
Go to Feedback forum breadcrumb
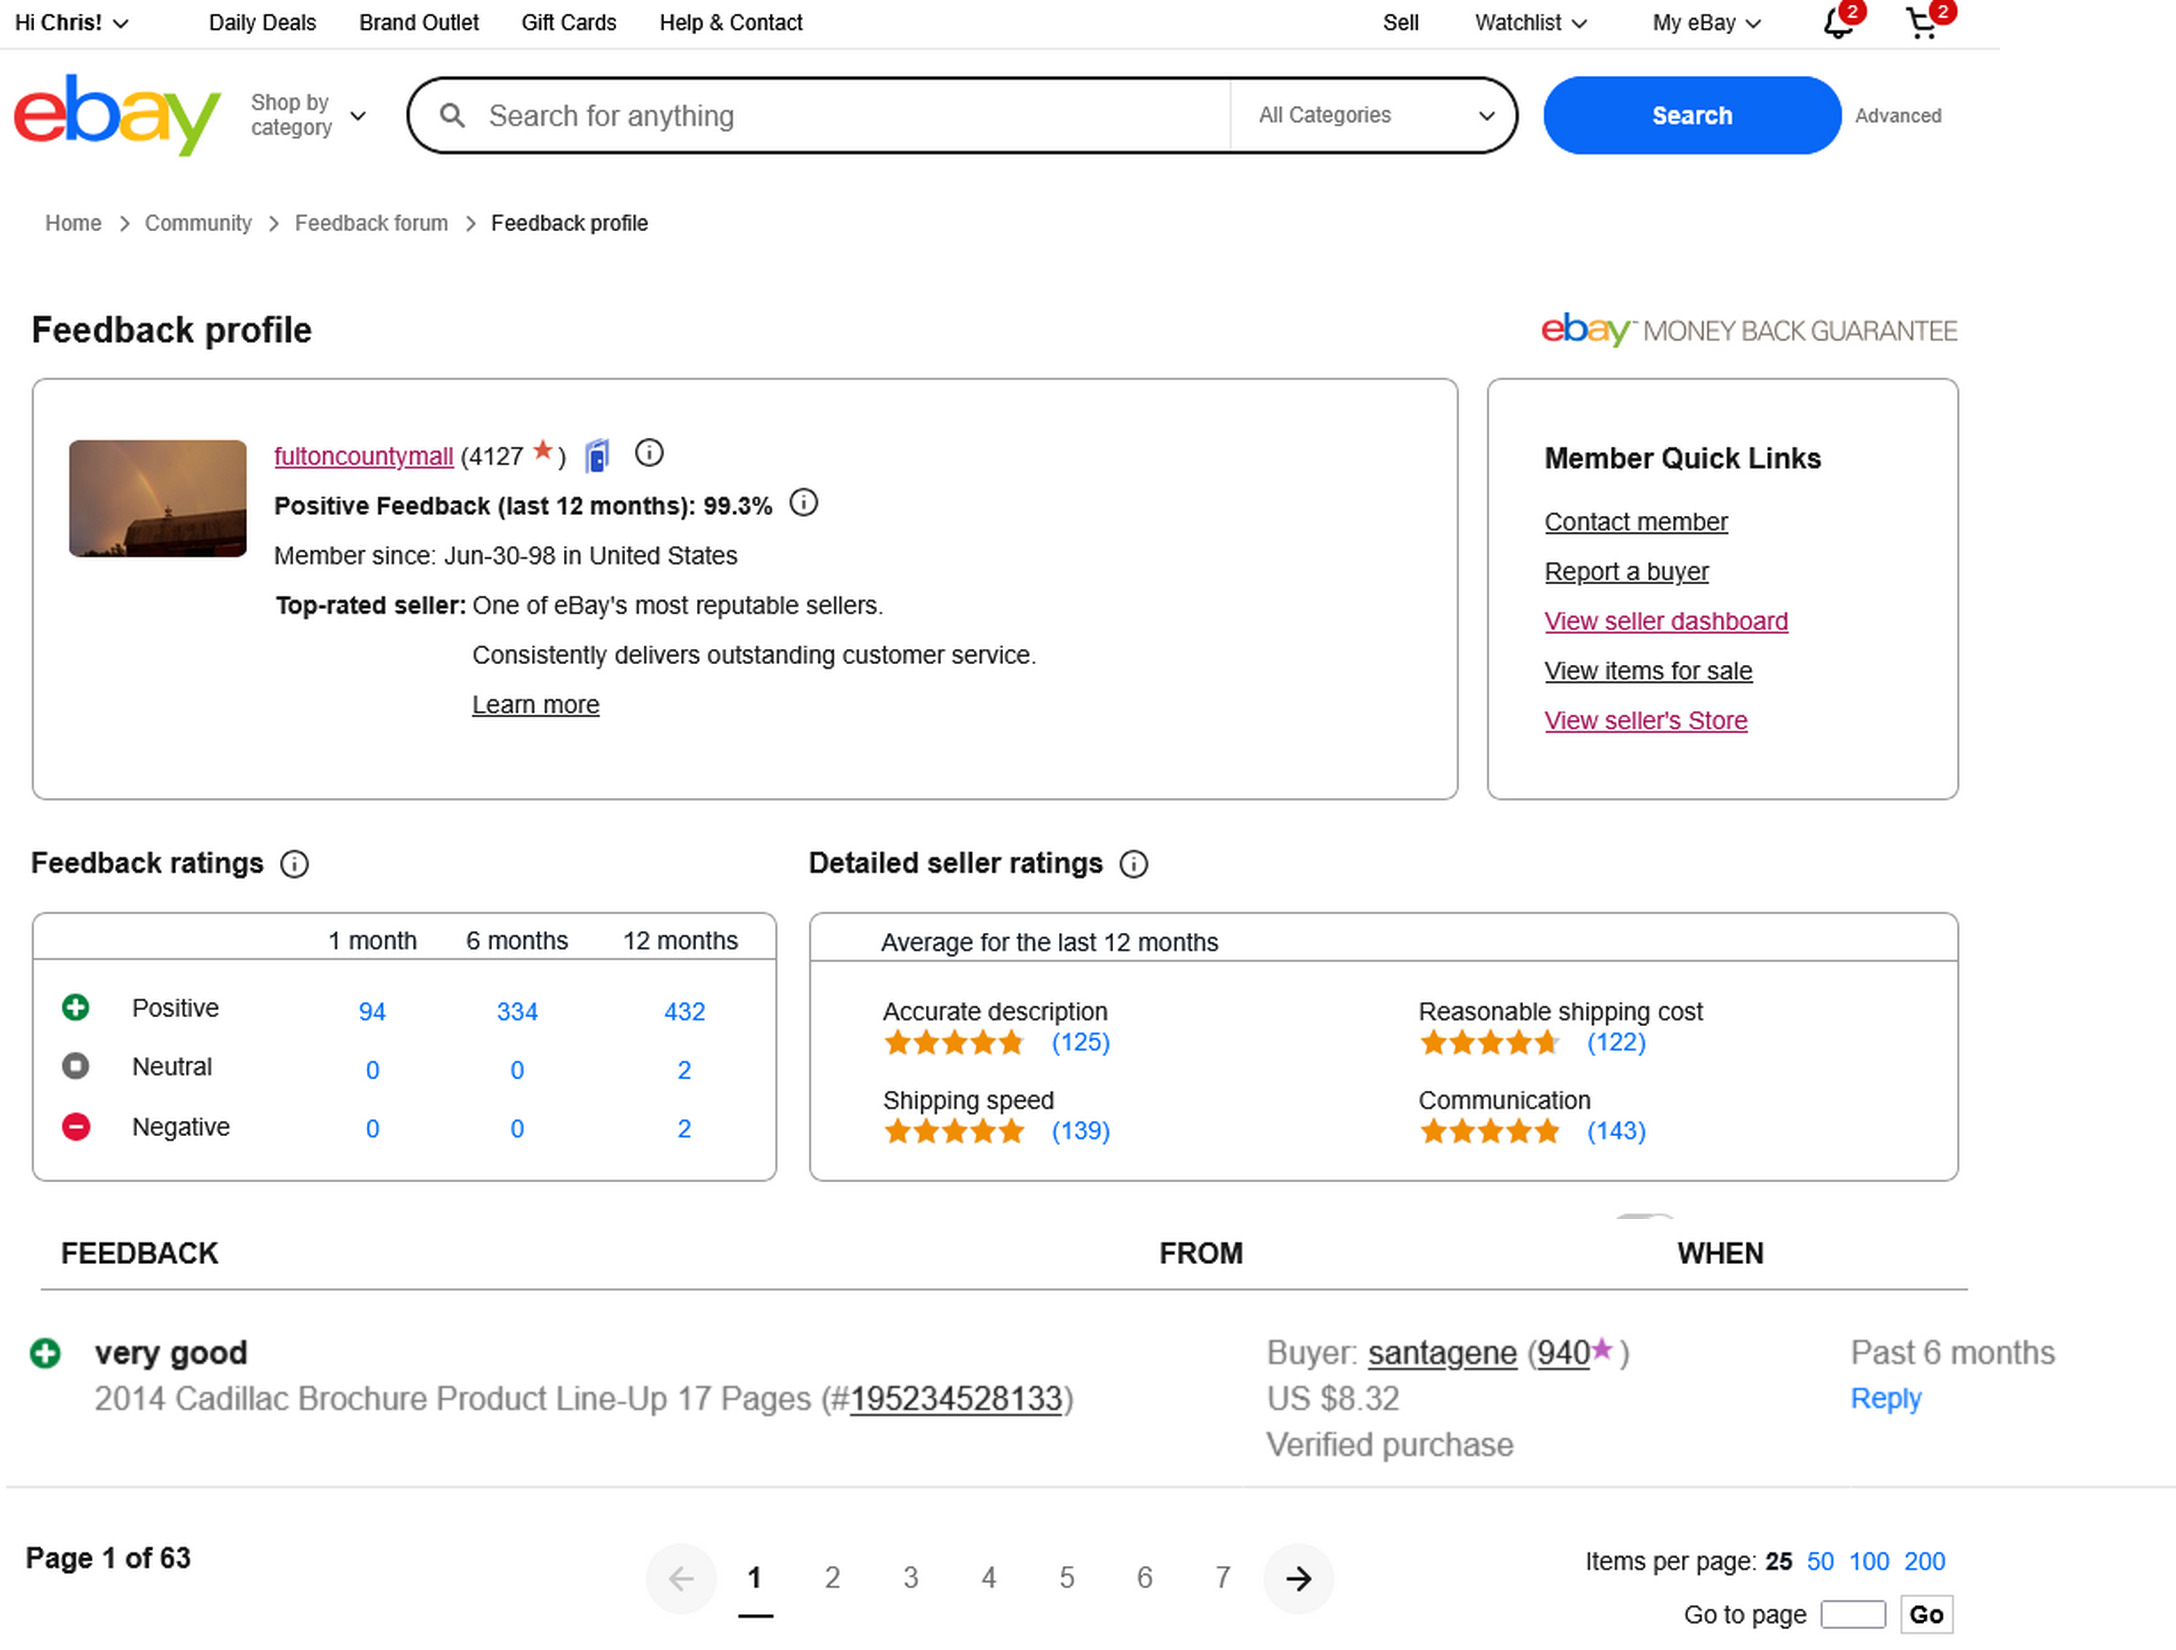coord(371,223)
